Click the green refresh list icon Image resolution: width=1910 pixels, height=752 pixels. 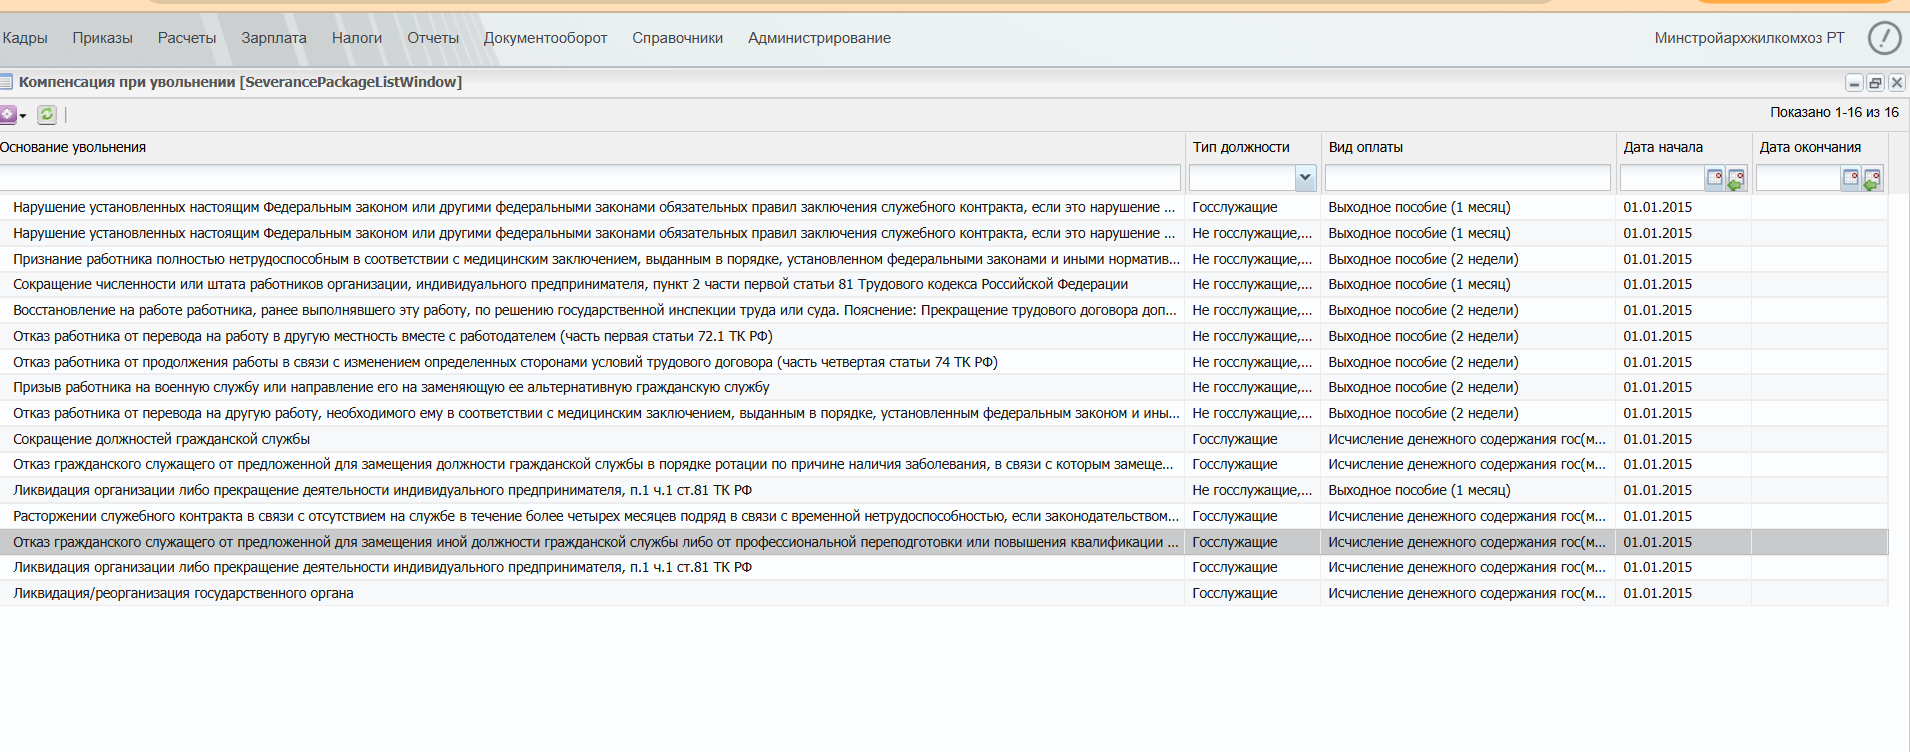[47, 115]
